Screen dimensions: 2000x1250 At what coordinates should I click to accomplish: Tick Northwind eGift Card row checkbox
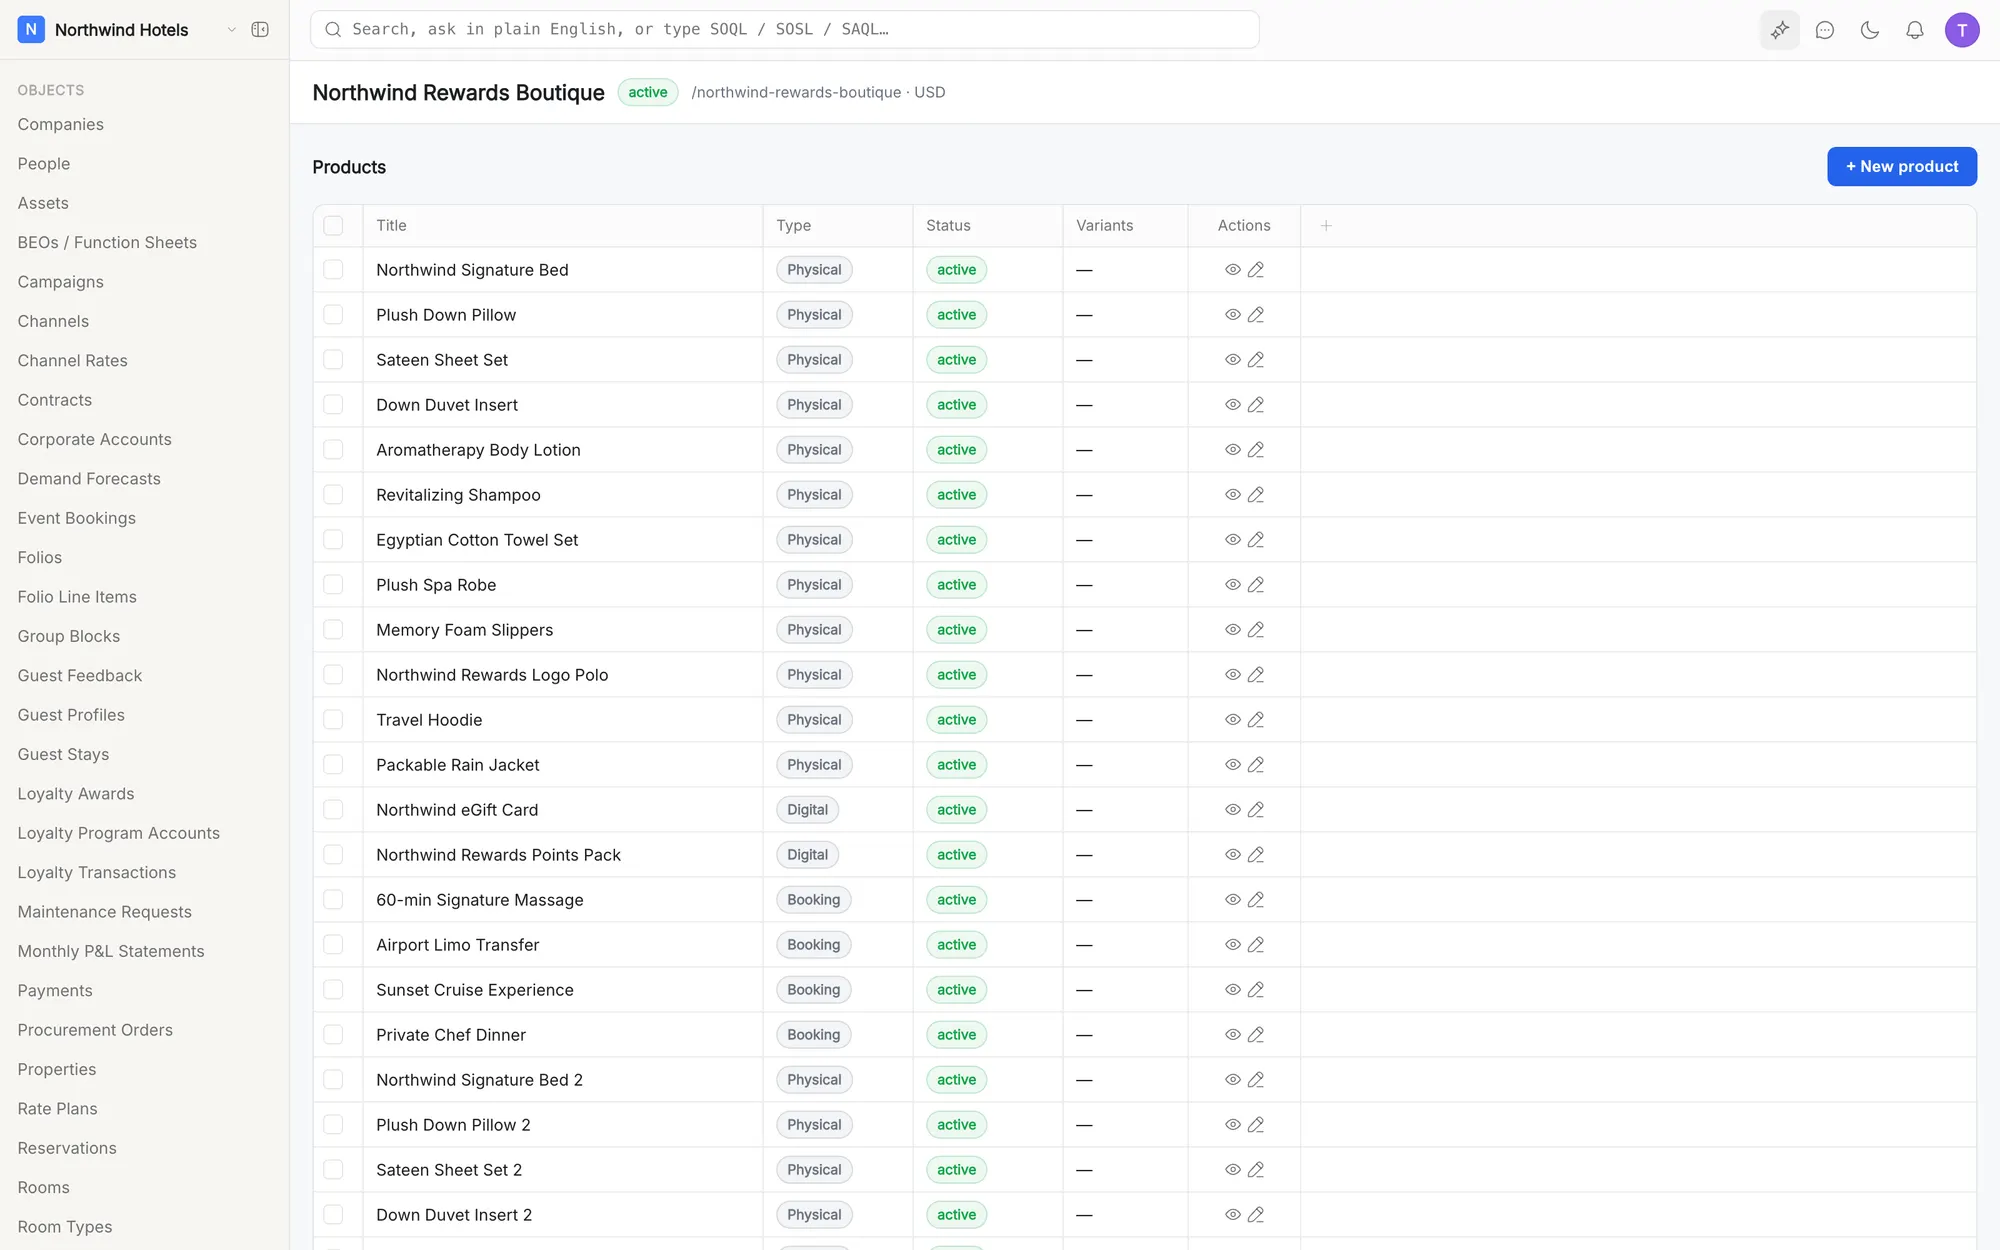[x=333, y=810]
